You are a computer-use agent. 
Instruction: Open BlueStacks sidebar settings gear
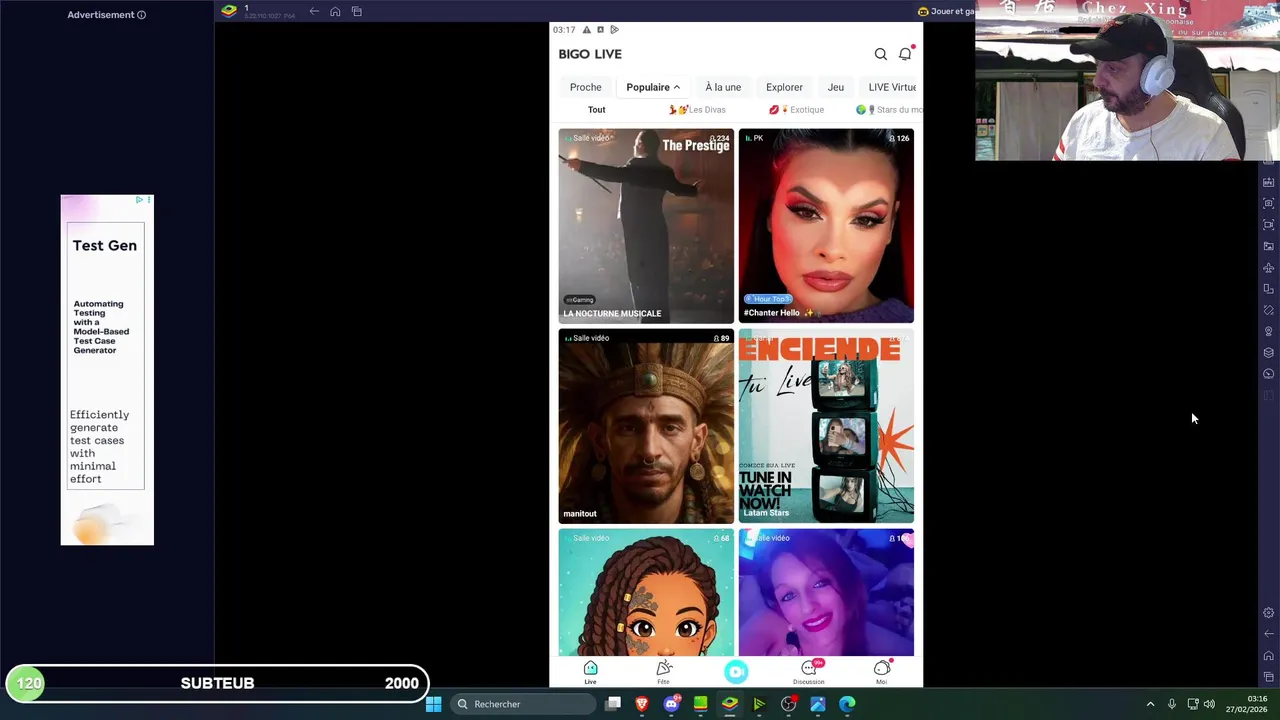click(x=1268, y=613)
